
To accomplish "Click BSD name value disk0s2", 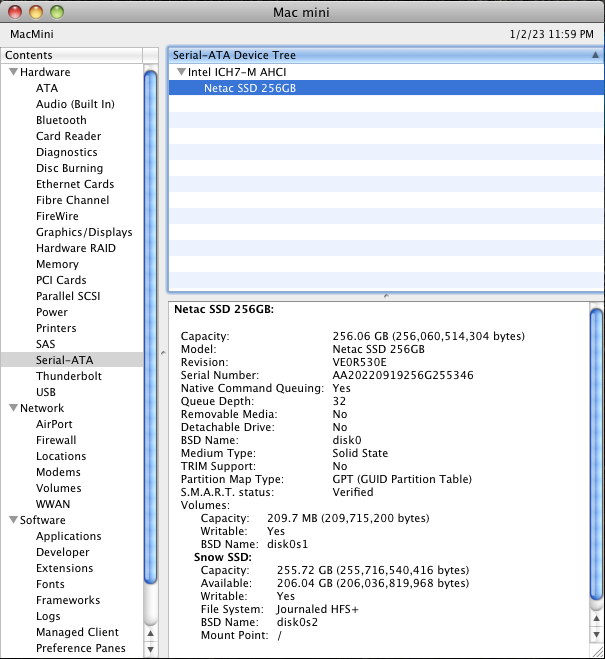I will pos(297,622).
